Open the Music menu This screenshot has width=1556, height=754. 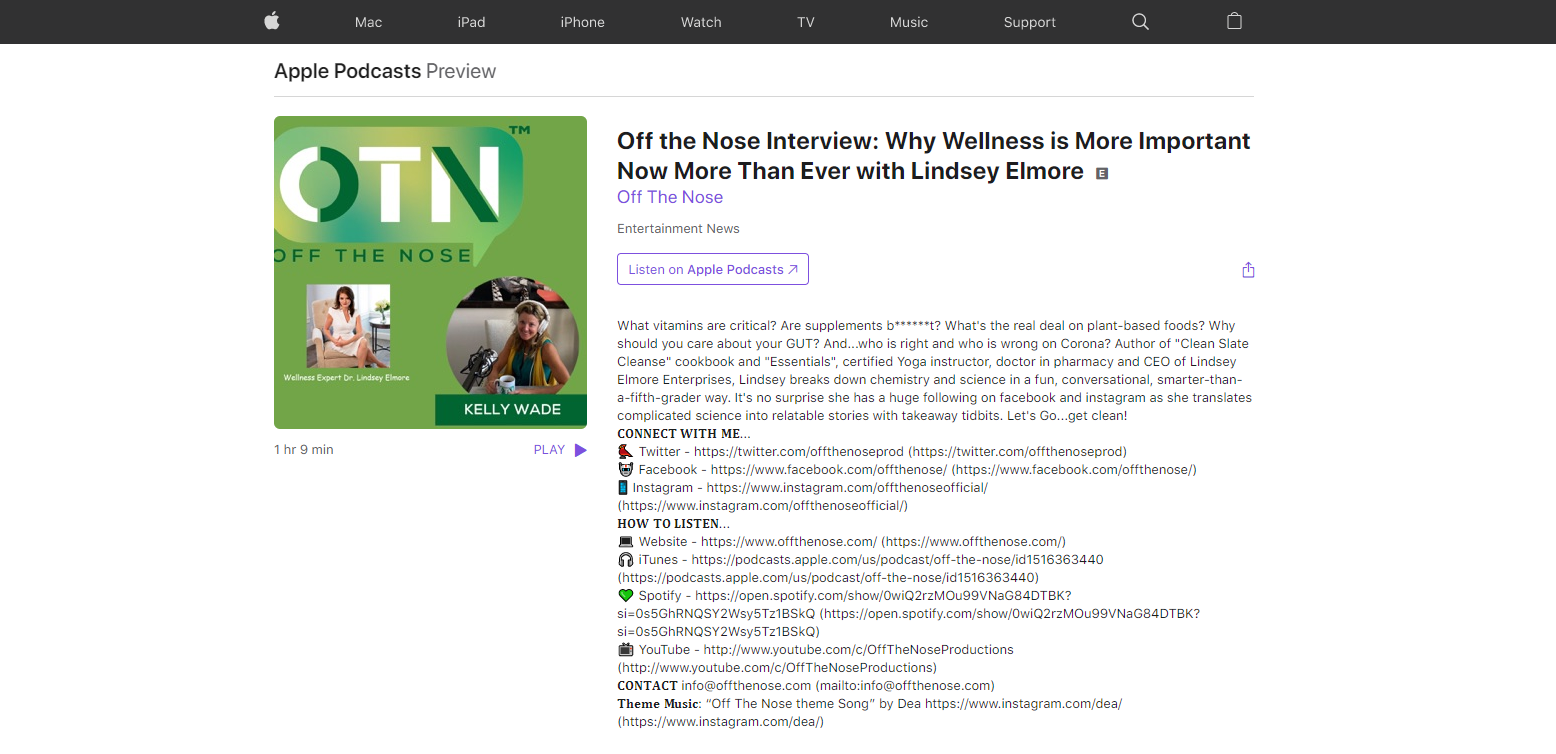point(909,22)
